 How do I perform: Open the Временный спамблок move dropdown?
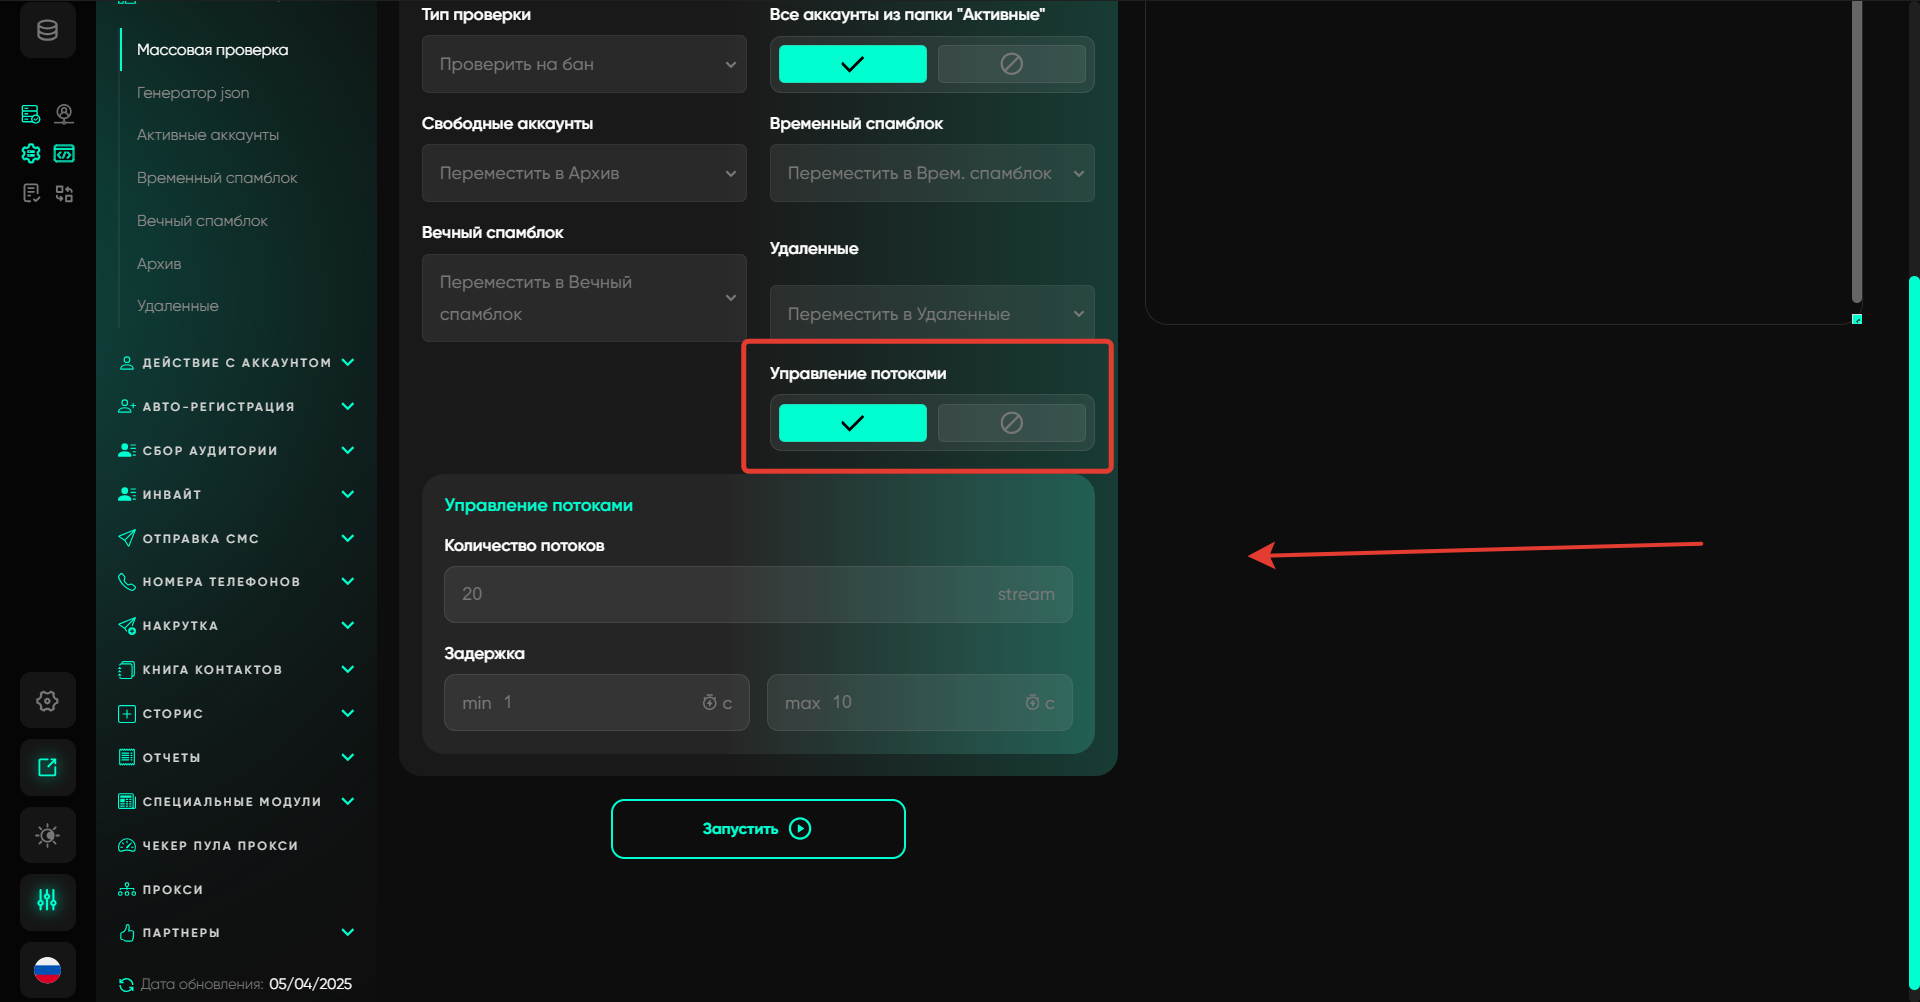click(x=931, y=173)
